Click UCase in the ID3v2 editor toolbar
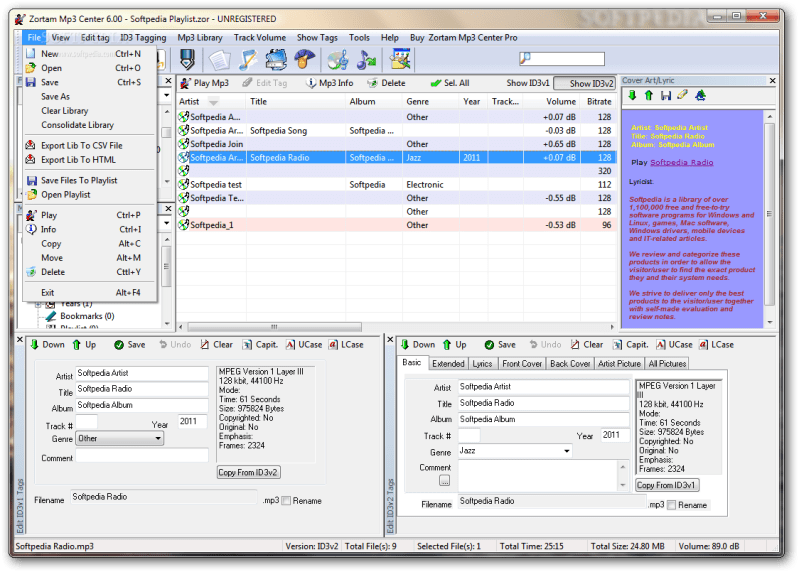 click(x=674, y=345)
